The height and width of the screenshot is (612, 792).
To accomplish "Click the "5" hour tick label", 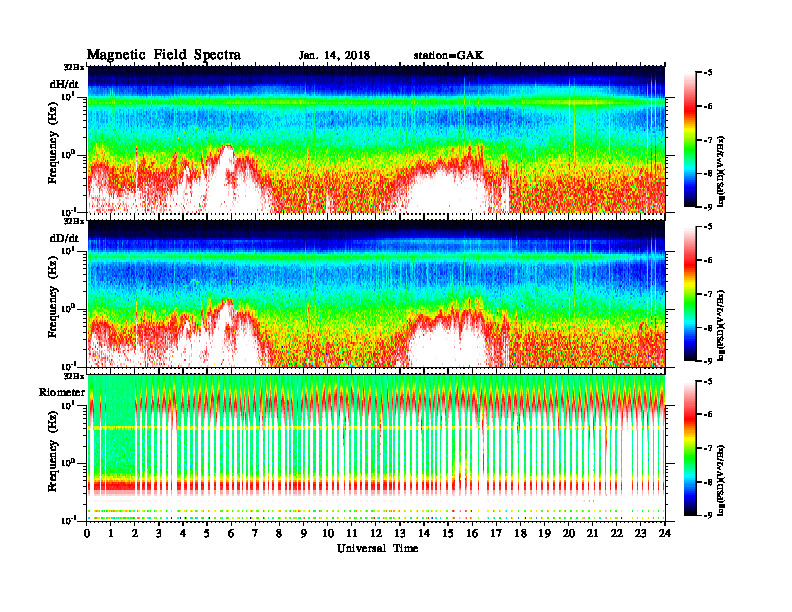I will (x=207, y=533).
